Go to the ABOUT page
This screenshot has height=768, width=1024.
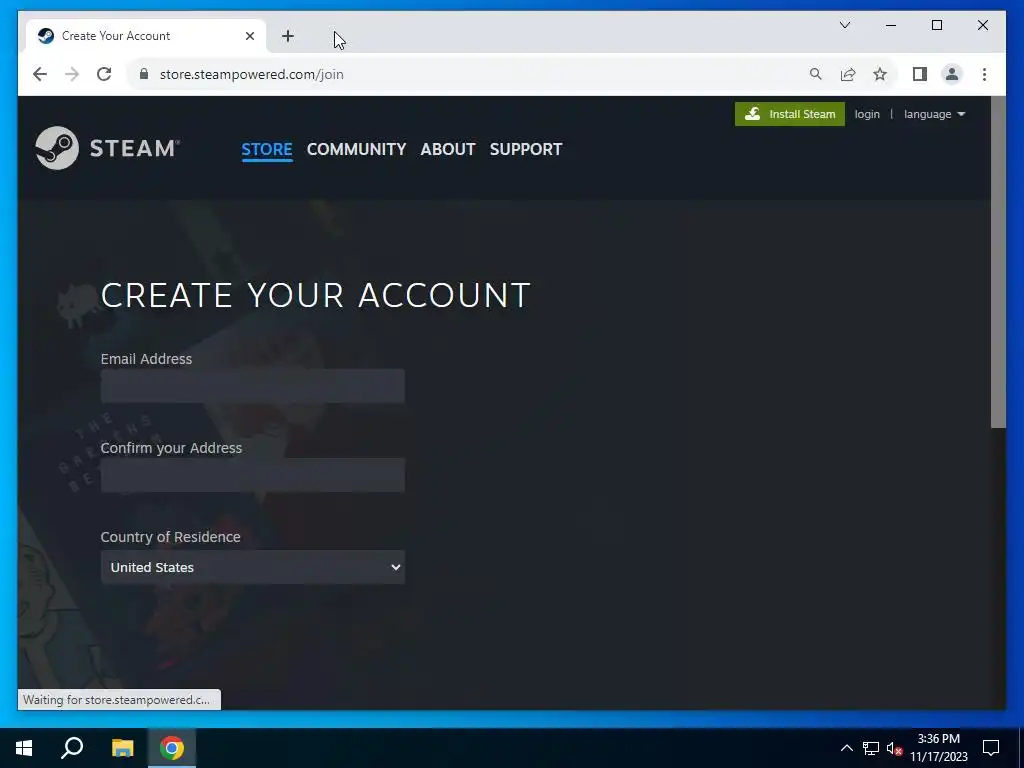(x=447, y=150)
